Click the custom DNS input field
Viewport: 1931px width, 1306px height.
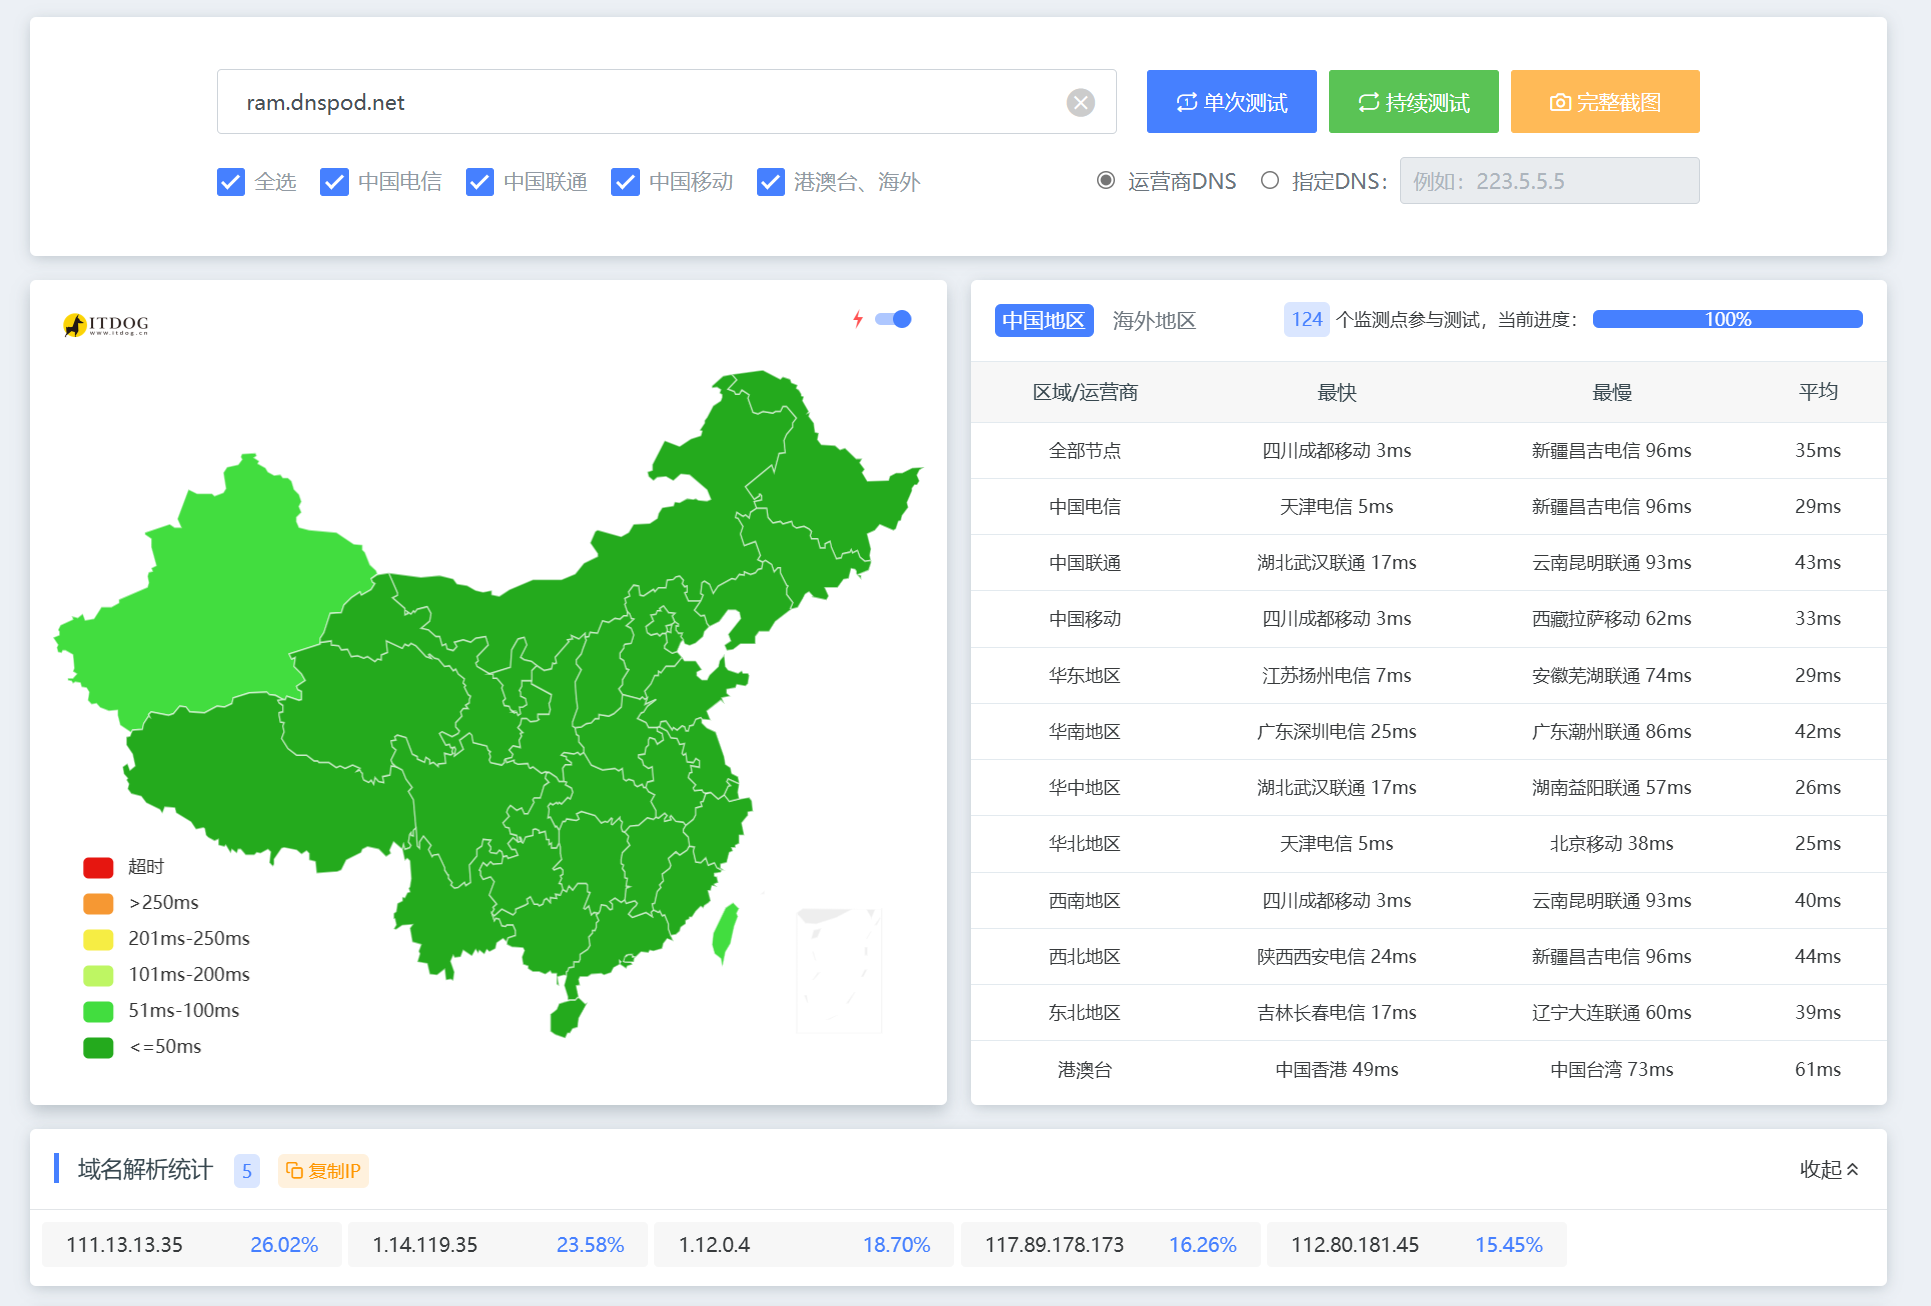[1549, 181]
